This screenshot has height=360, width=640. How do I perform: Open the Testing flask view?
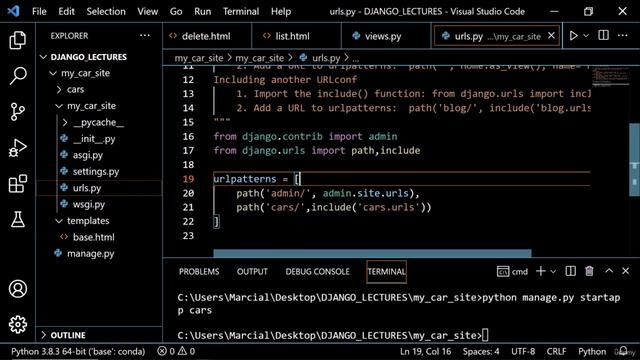[x=18, y=220]
